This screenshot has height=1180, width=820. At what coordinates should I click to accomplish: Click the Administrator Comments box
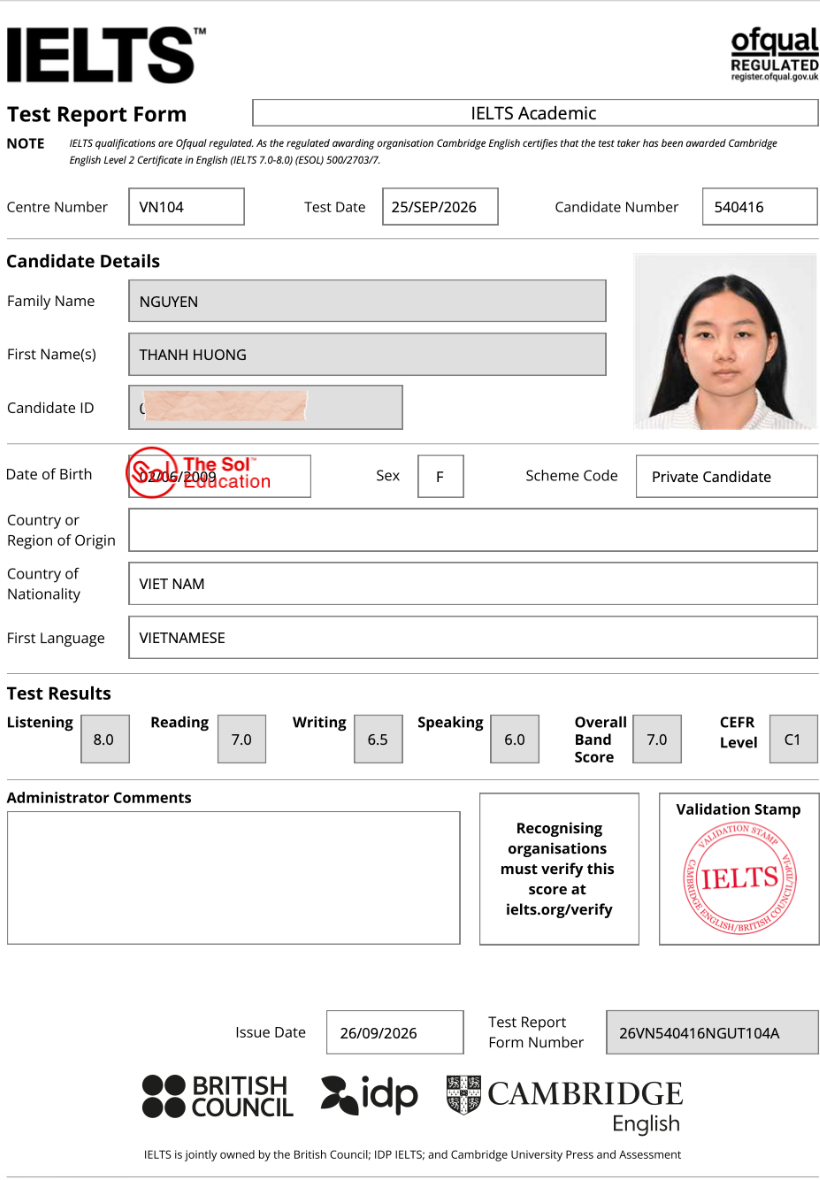point(234,877)
